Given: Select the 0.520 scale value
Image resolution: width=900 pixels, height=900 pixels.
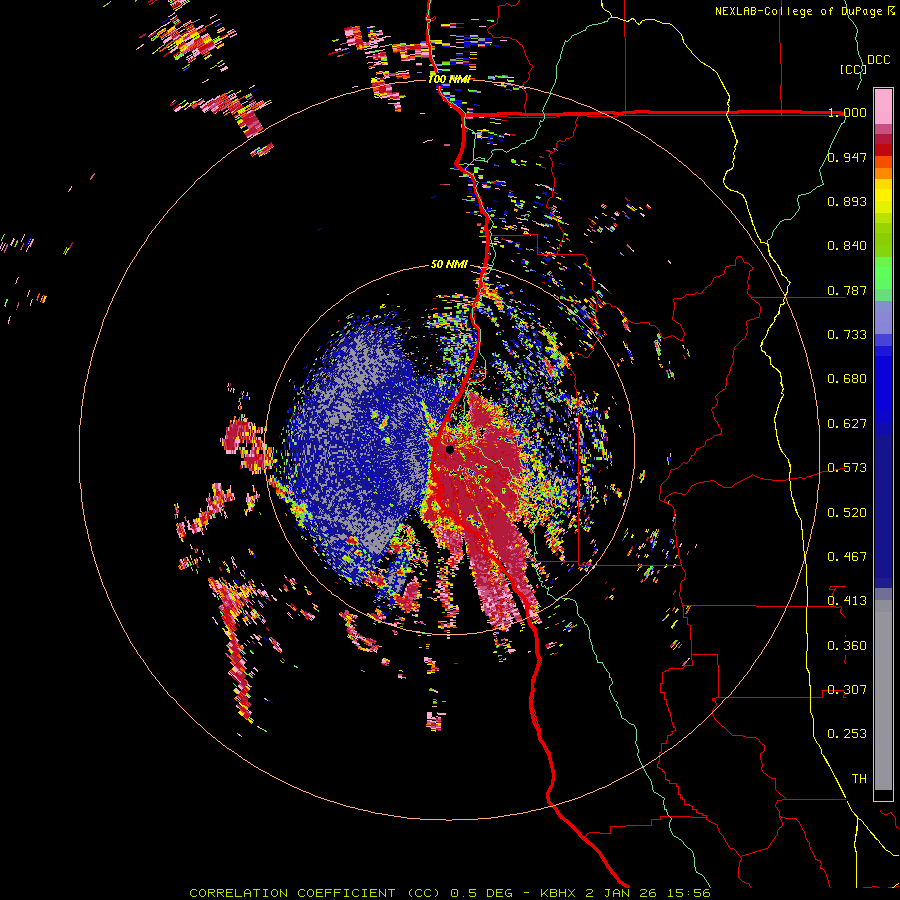Looking at the screenshot, I should click(847, 513).
